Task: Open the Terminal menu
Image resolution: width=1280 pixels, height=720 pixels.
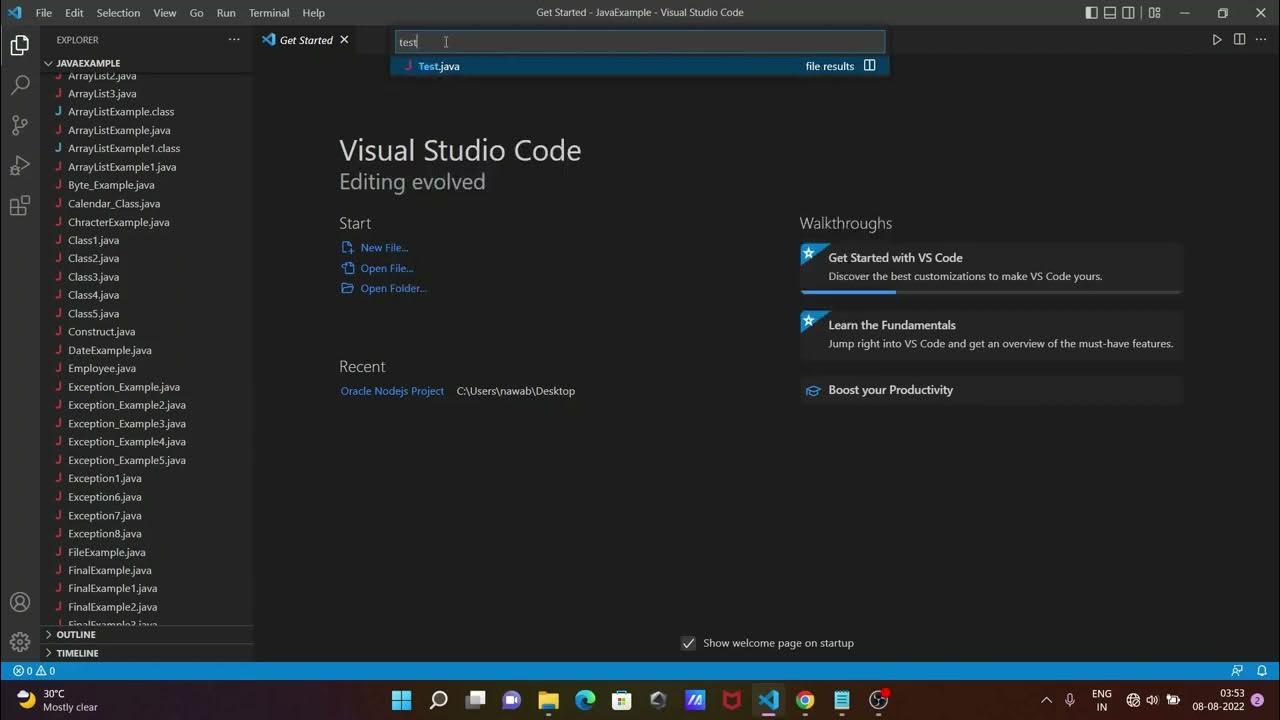Action: [x=269, y=13]
